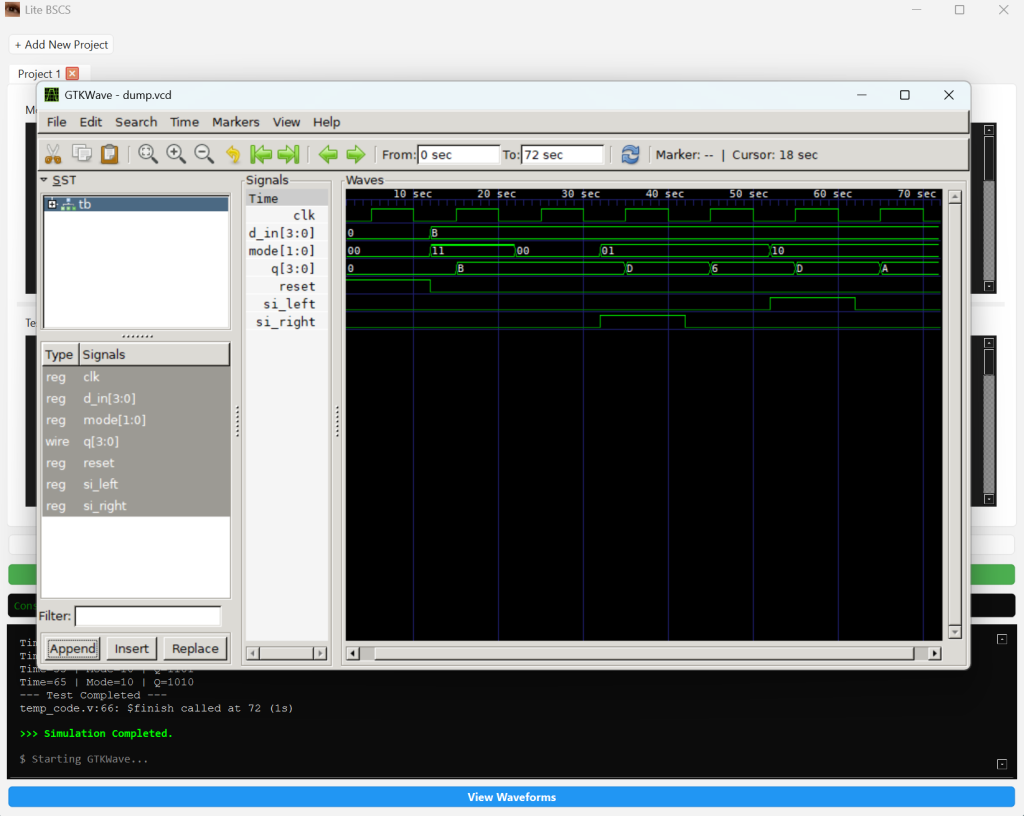The width and height of the screenshot is (1024, 816).
Task: Zoom in on the waveform
Action: pyautogui.click(x=176, y=154)
